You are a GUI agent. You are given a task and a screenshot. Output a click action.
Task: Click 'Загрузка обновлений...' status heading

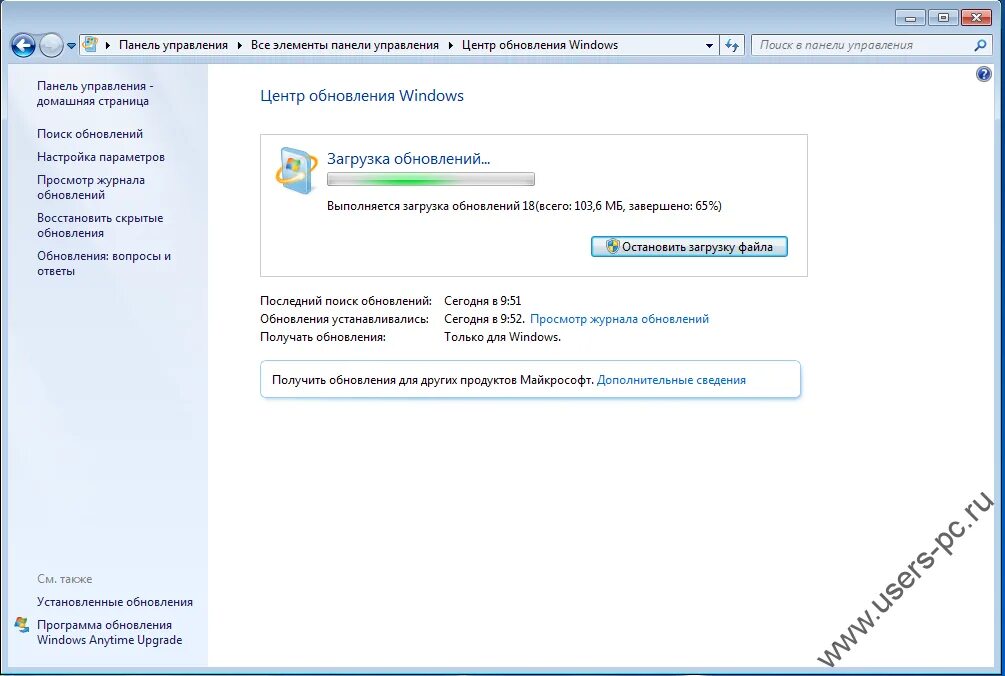click(x=408, y=159)
